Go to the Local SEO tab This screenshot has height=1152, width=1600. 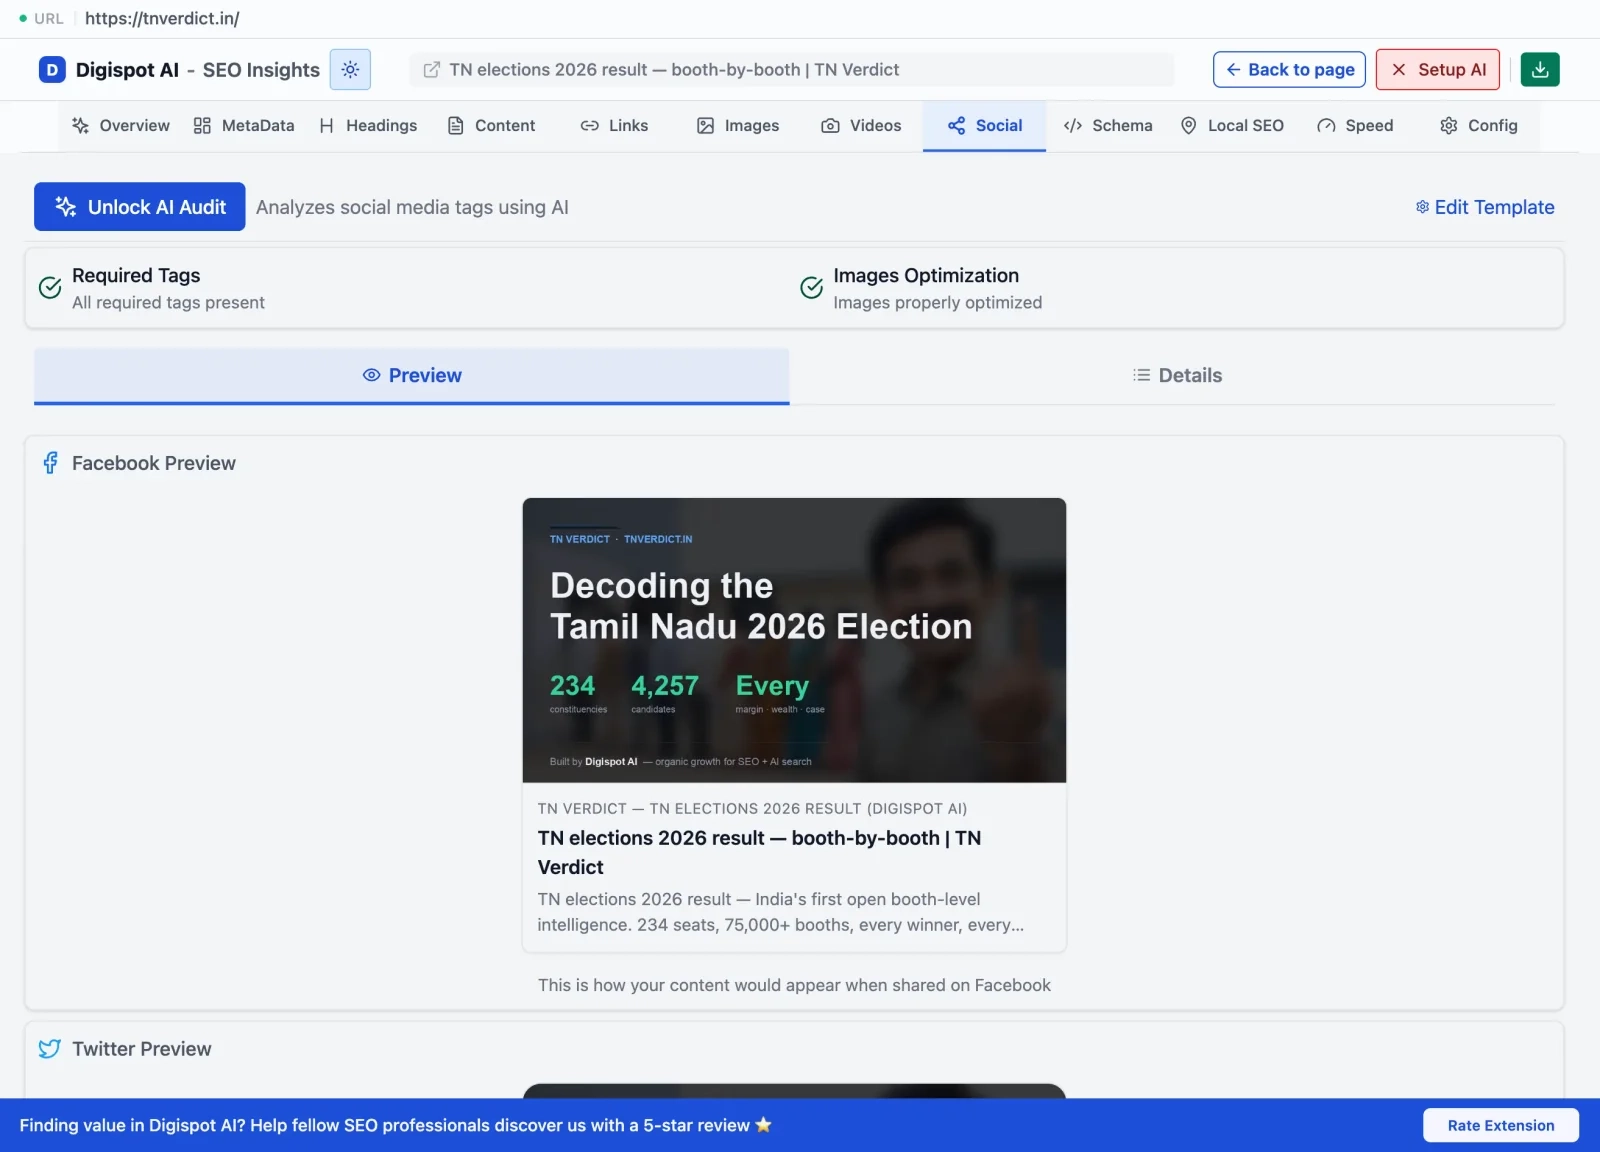pyautogui.click(x=1232, y=126)
